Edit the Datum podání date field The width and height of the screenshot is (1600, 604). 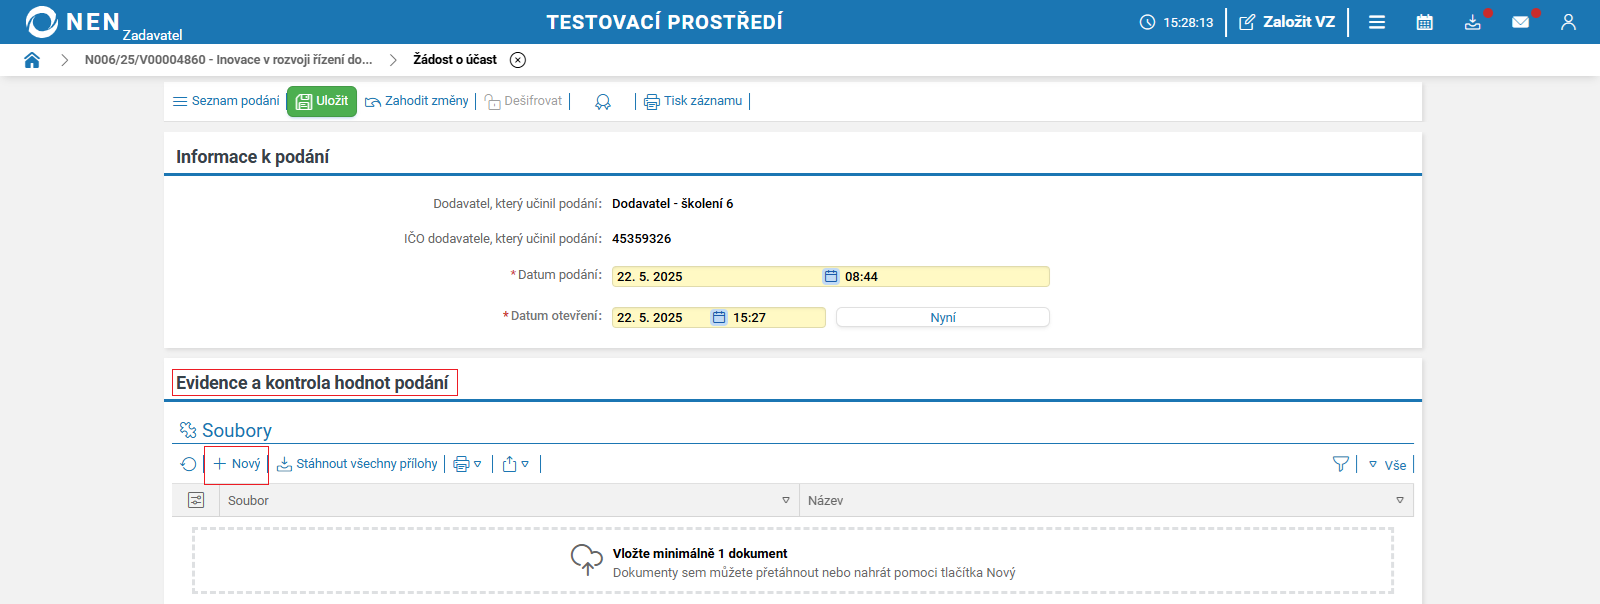717,277
